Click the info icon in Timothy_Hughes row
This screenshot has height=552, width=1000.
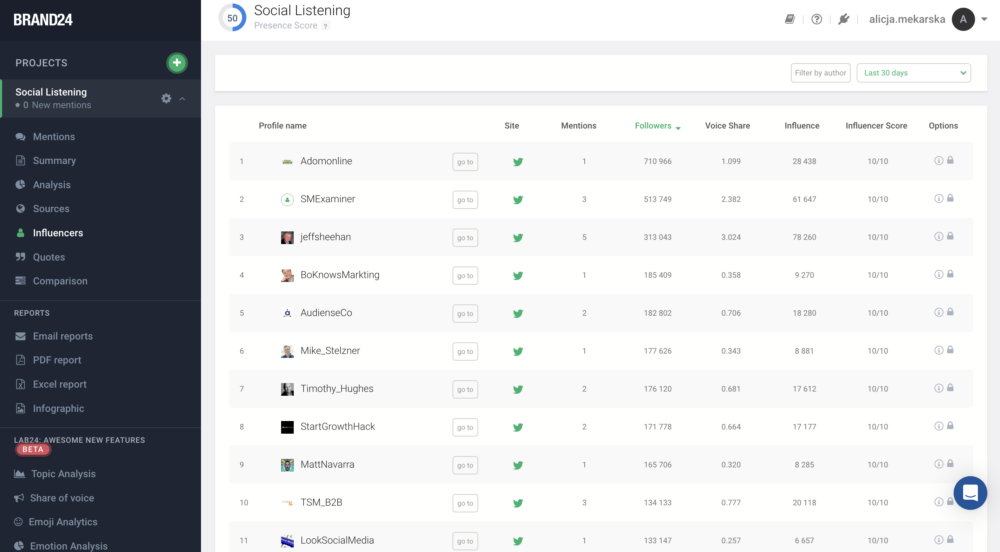tap(939, 388)
